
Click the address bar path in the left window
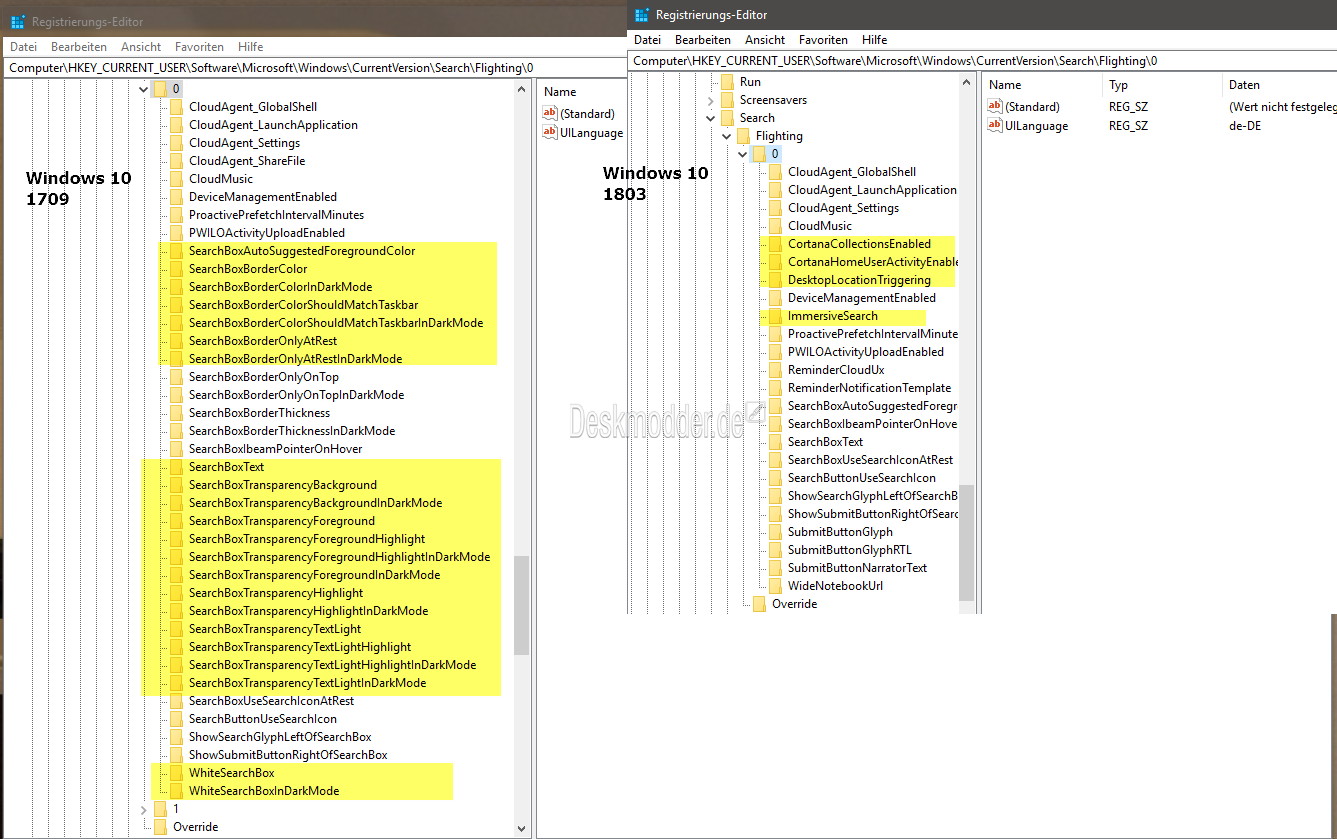(x=271, y=68)
